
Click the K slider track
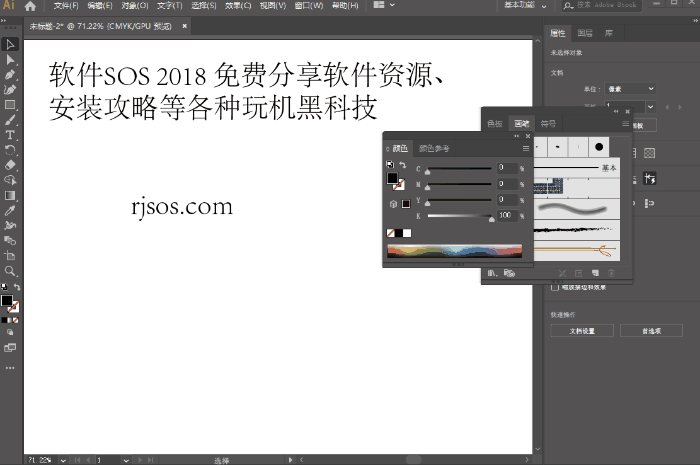tap(459, 216)
